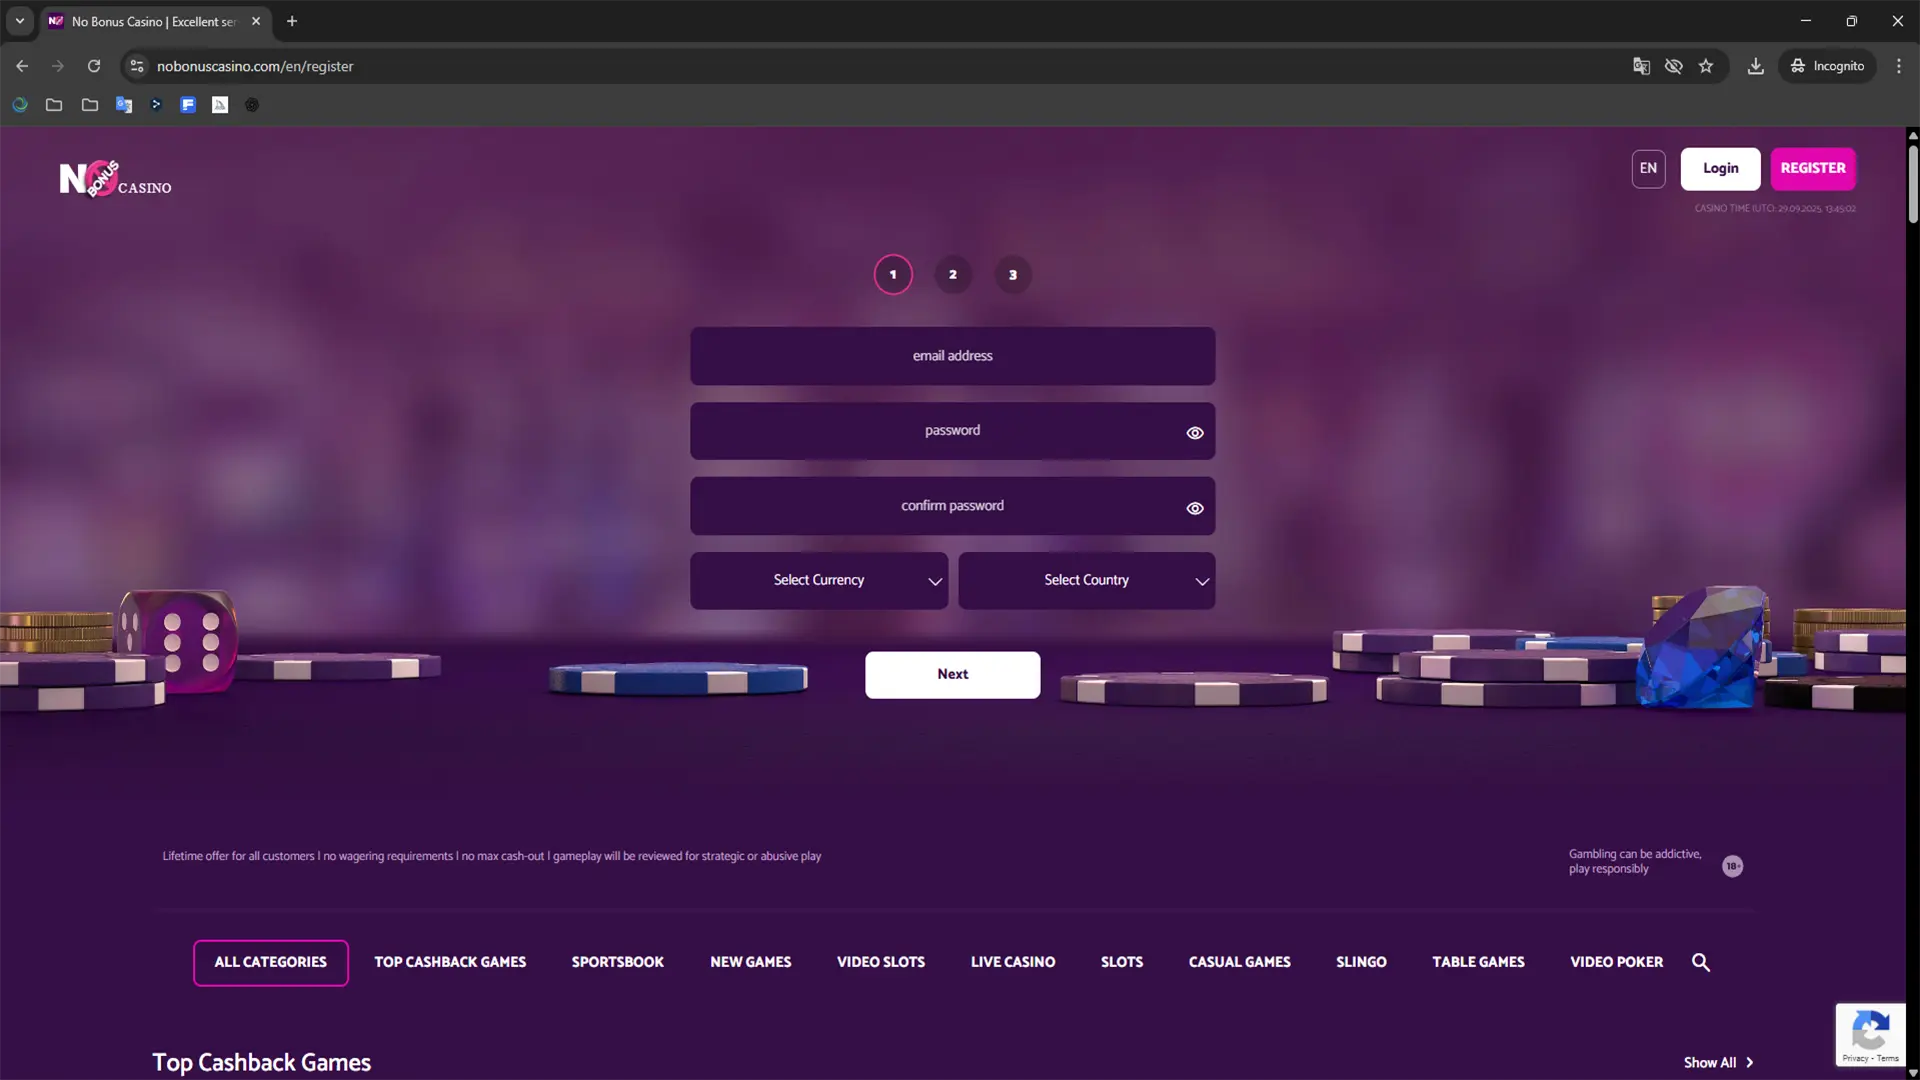Click the No Bonus Casino logo
Screen dimensions: 1920x1080
point(114,180)
